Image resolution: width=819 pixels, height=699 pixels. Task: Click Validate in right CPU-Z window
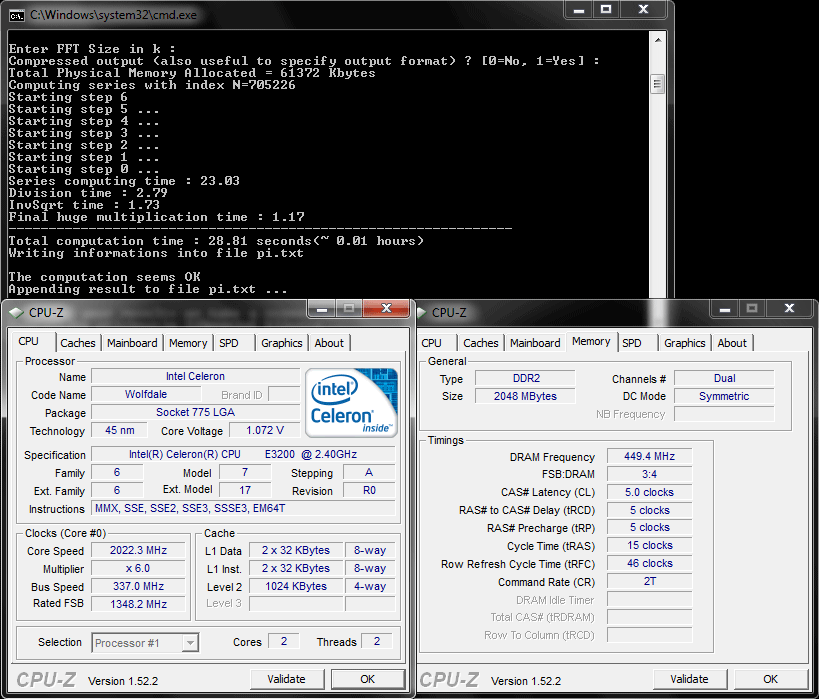point(689,679)
